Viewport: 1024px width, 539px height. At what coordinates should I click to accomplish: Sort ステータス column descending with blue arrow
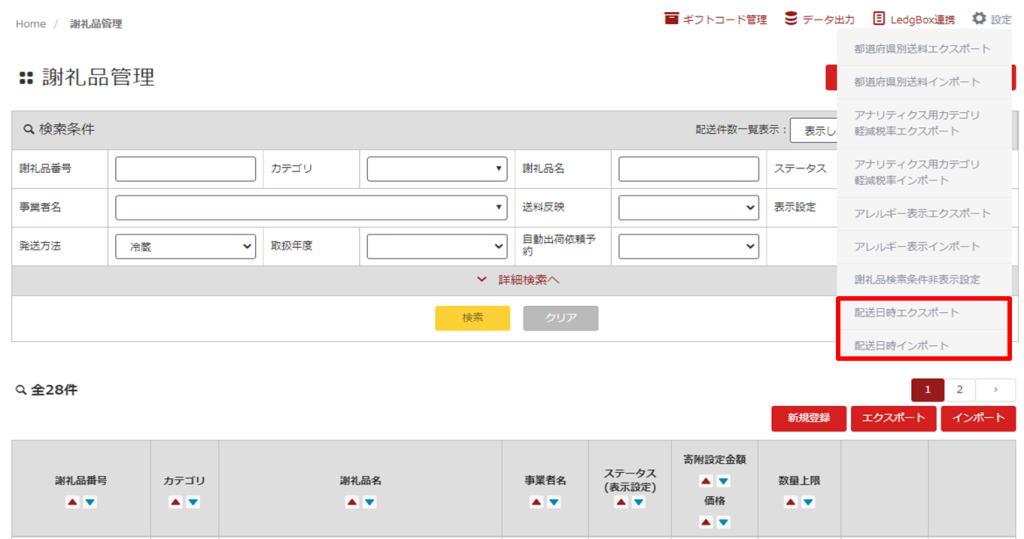pyautogui.click(x=638, y=502)
